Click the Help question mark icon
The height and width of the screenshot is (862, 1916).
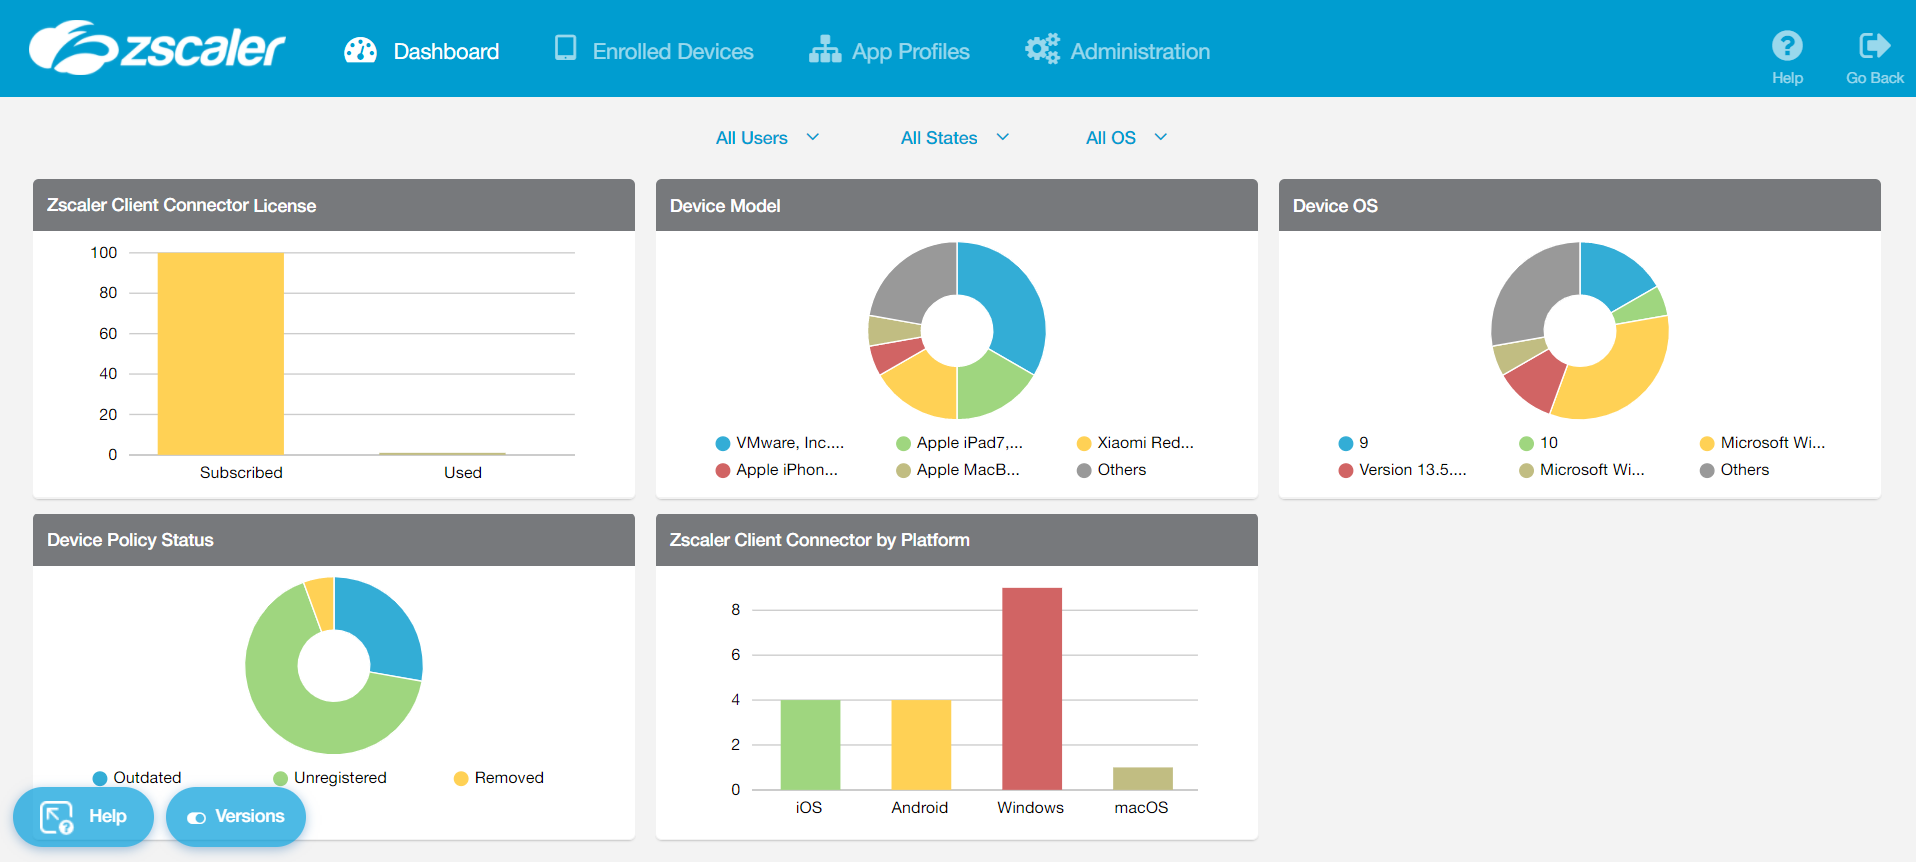(x=1787, y=45)
